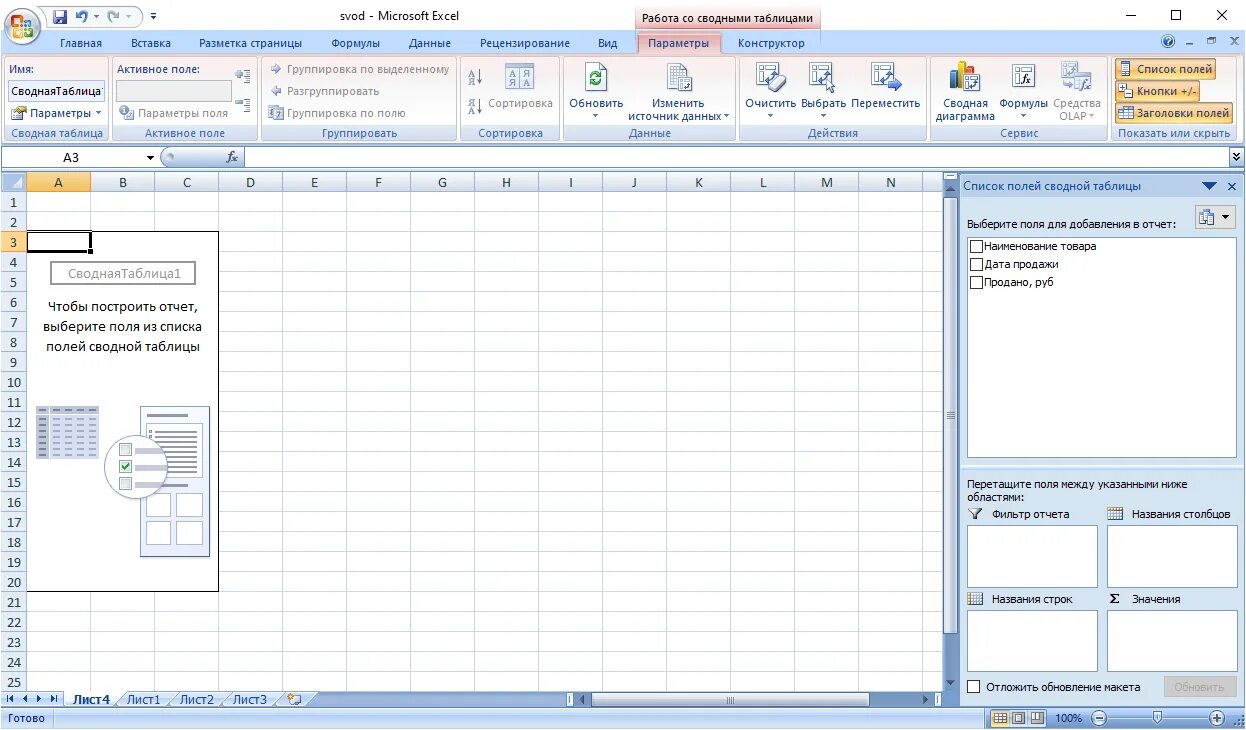Switch to Page Break preview icon
1246x730 pixels.
tap(1036, 718)
